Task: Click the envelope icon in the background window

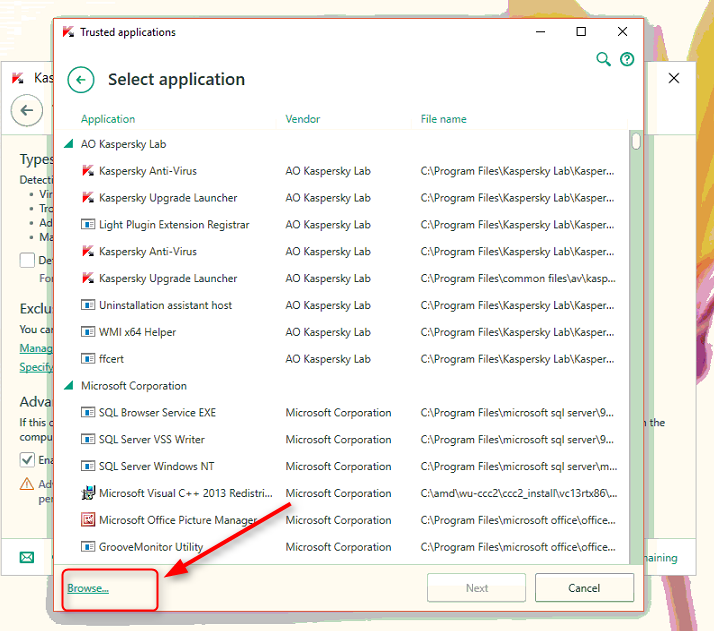Action: [x=27, y=557]
